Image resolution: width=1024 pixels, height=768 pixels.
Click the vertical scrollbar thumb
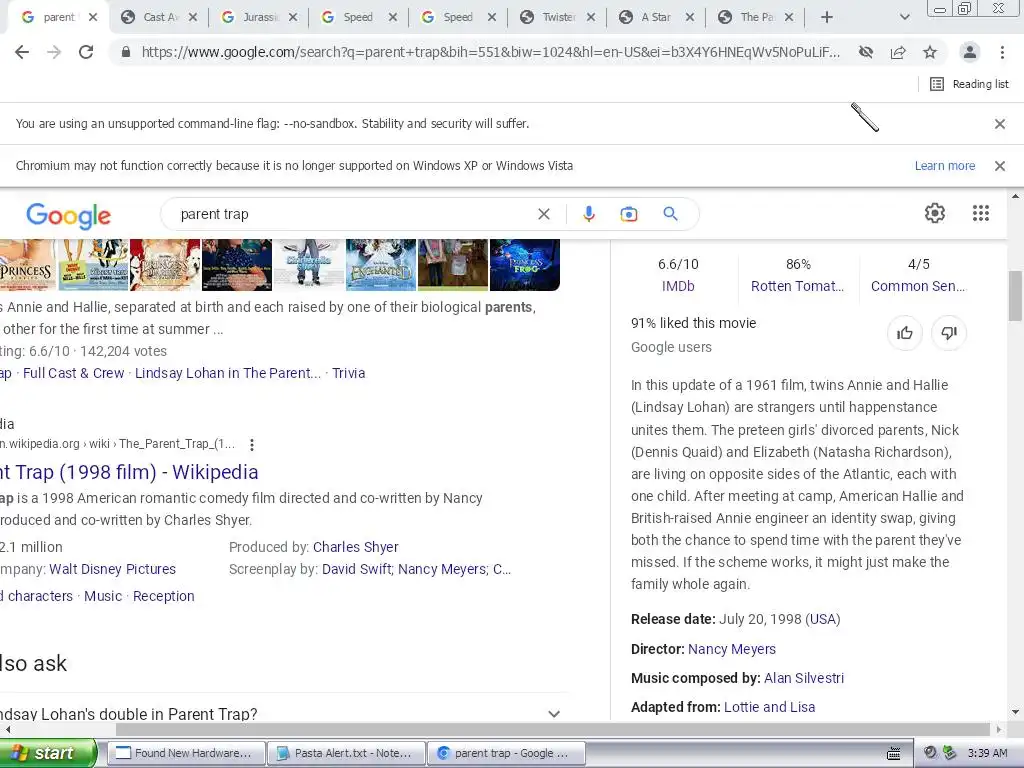coord(1016,296)
